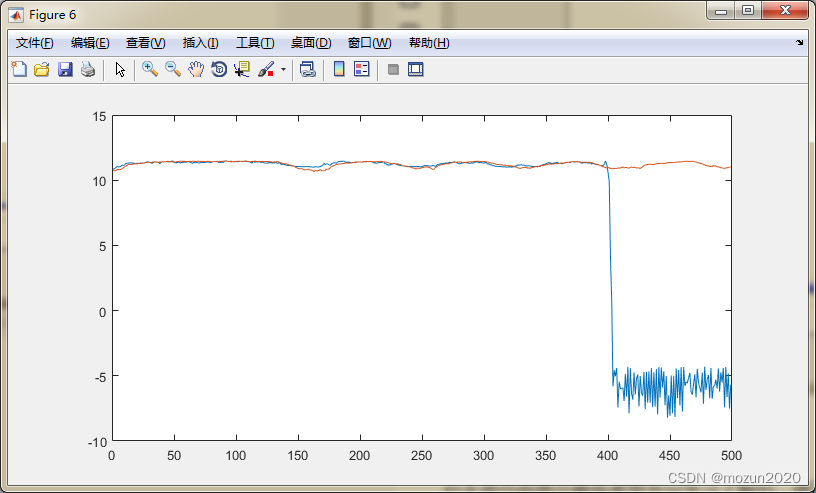Enable the Data Cursor tool
816x493 pixels.
pos(242,69)
